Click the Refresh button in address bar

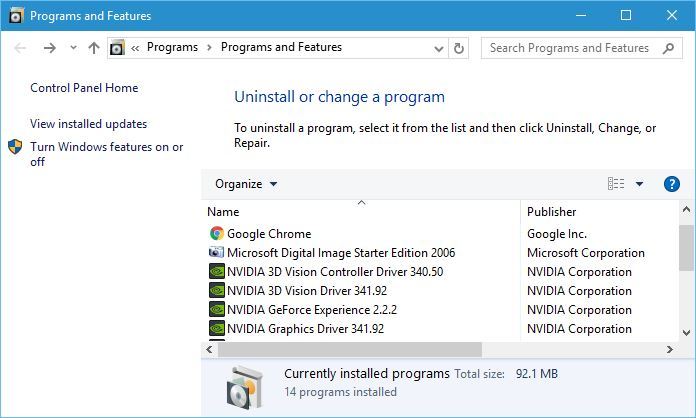pyautogui.click(x=459, y=48)
